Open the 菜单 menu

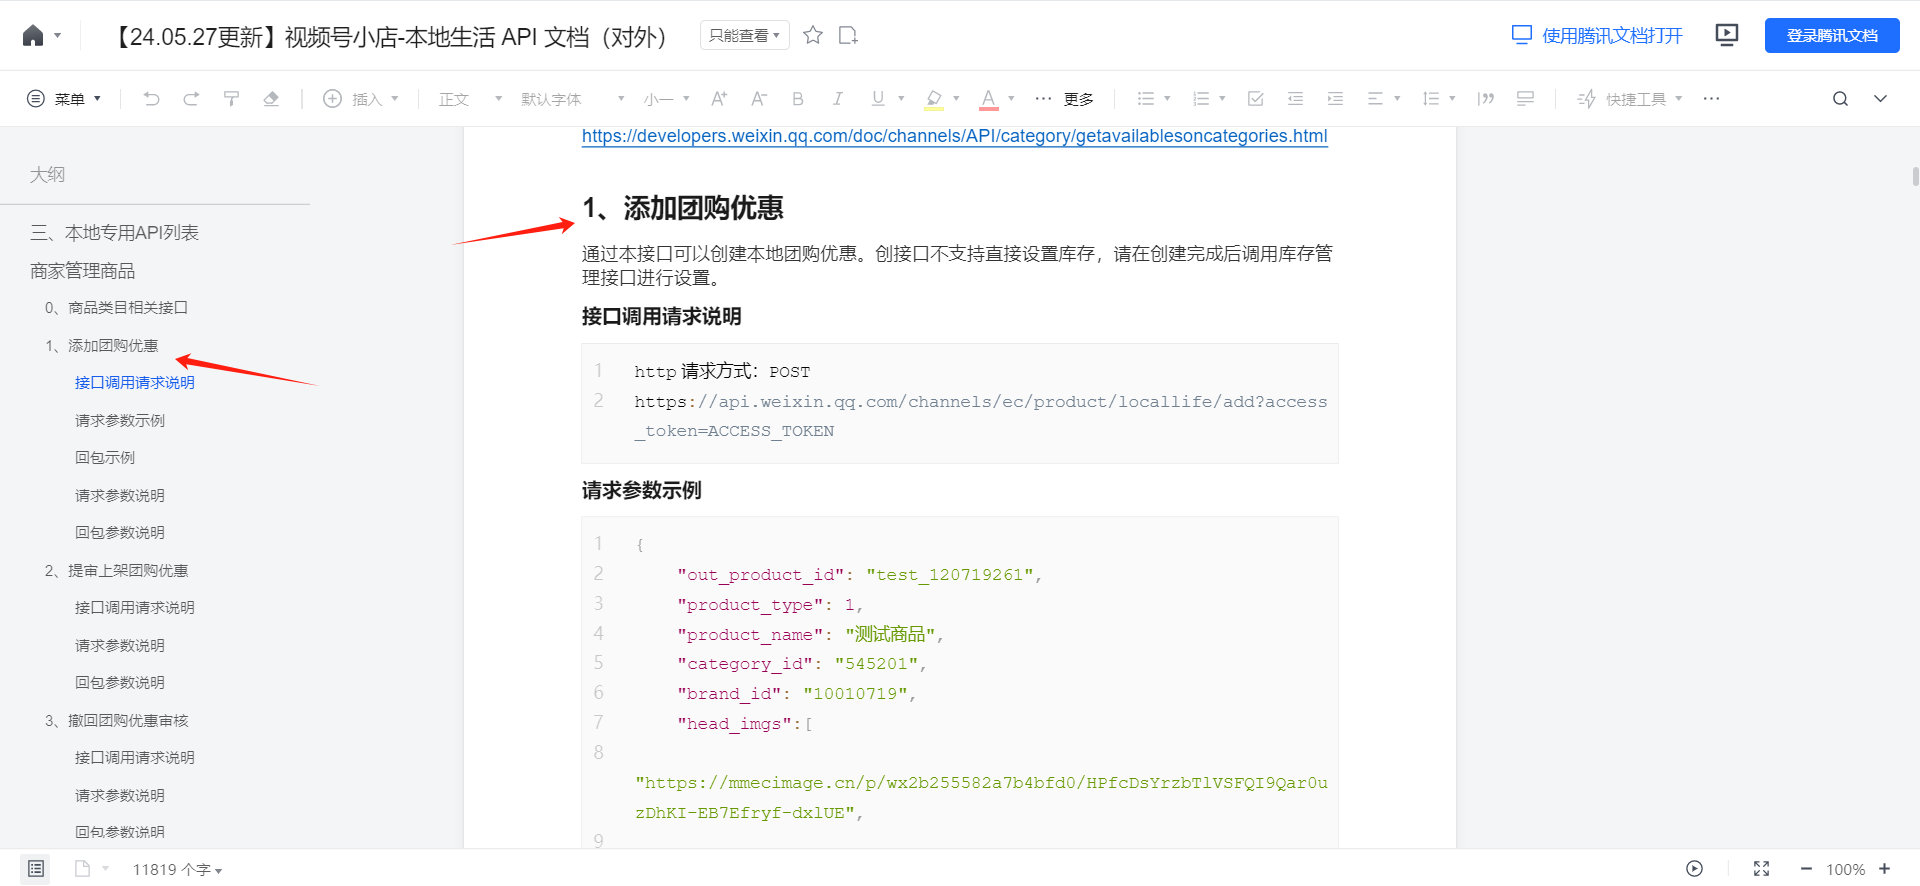[64, 99]
